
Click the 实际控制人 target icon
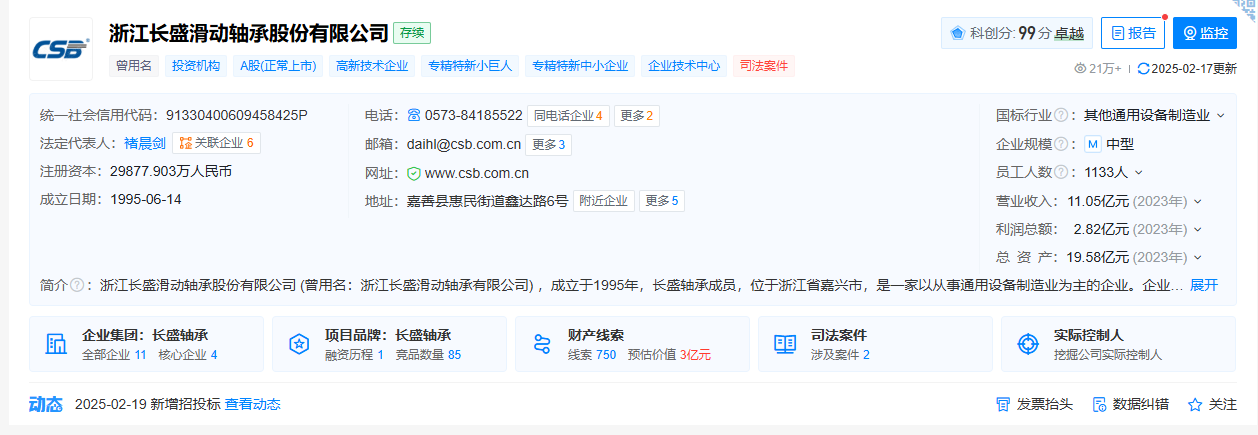1028,344
